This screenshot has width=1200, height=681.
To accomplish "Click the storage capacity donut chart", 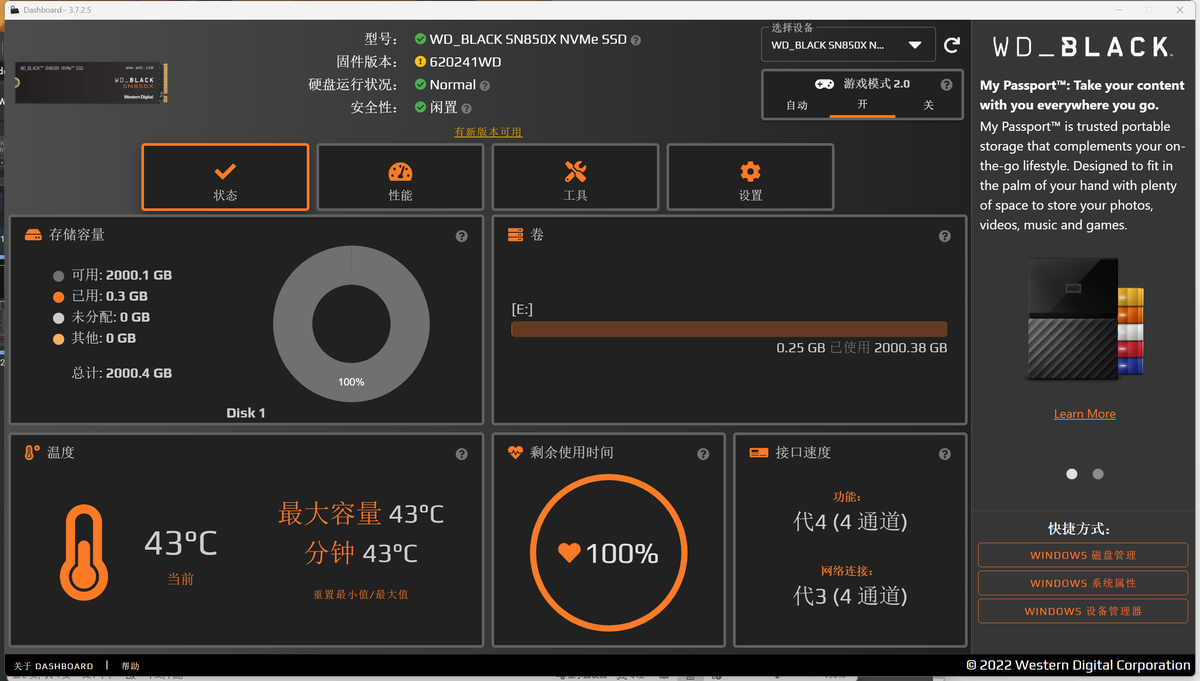I will [x=351, y=326].
